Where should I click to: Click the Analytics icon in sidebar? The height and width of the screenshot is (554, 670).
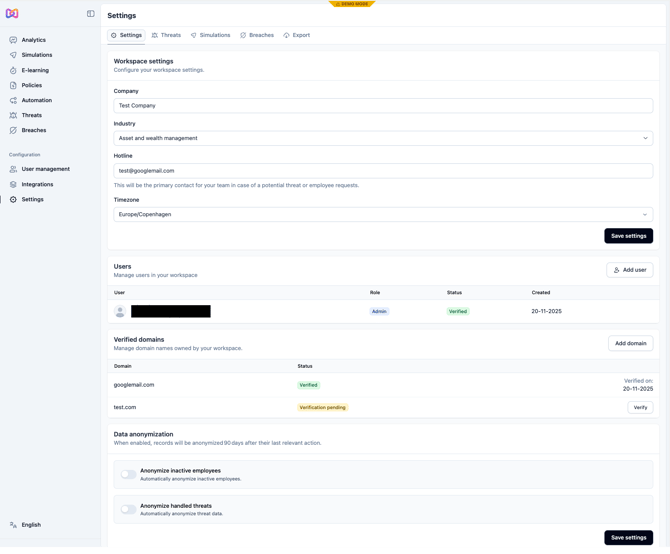[13, 40]
